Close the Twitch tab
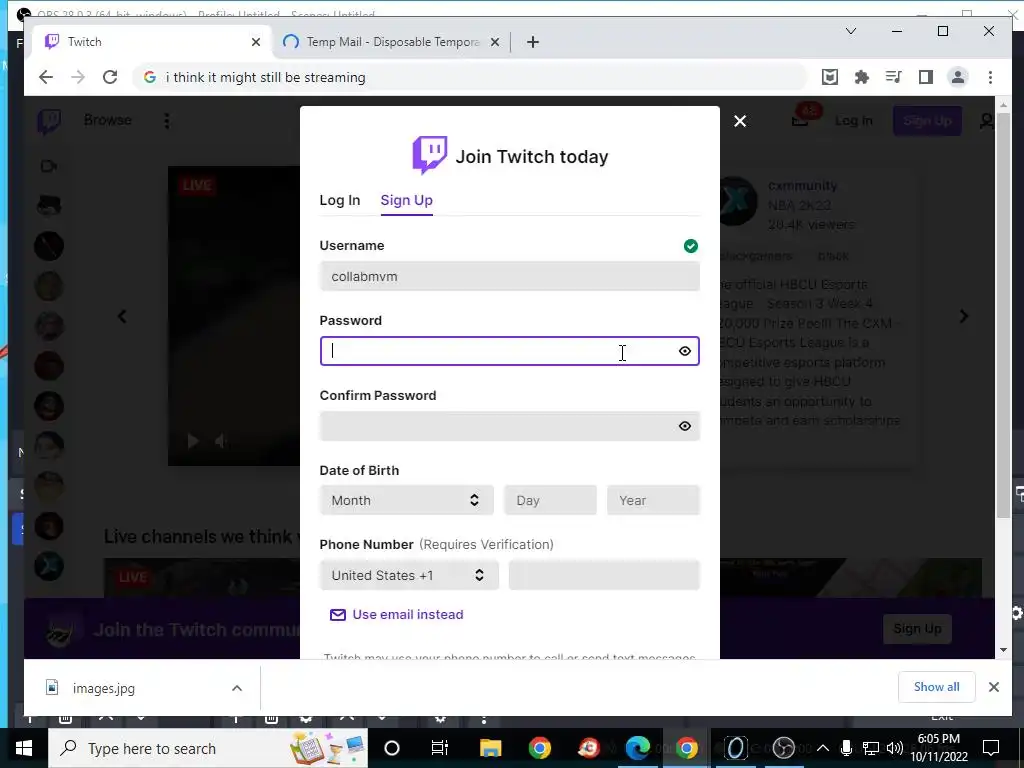The width and height of the screenshot is (1024, 768). pyautogui.click(x=255, y=42)
